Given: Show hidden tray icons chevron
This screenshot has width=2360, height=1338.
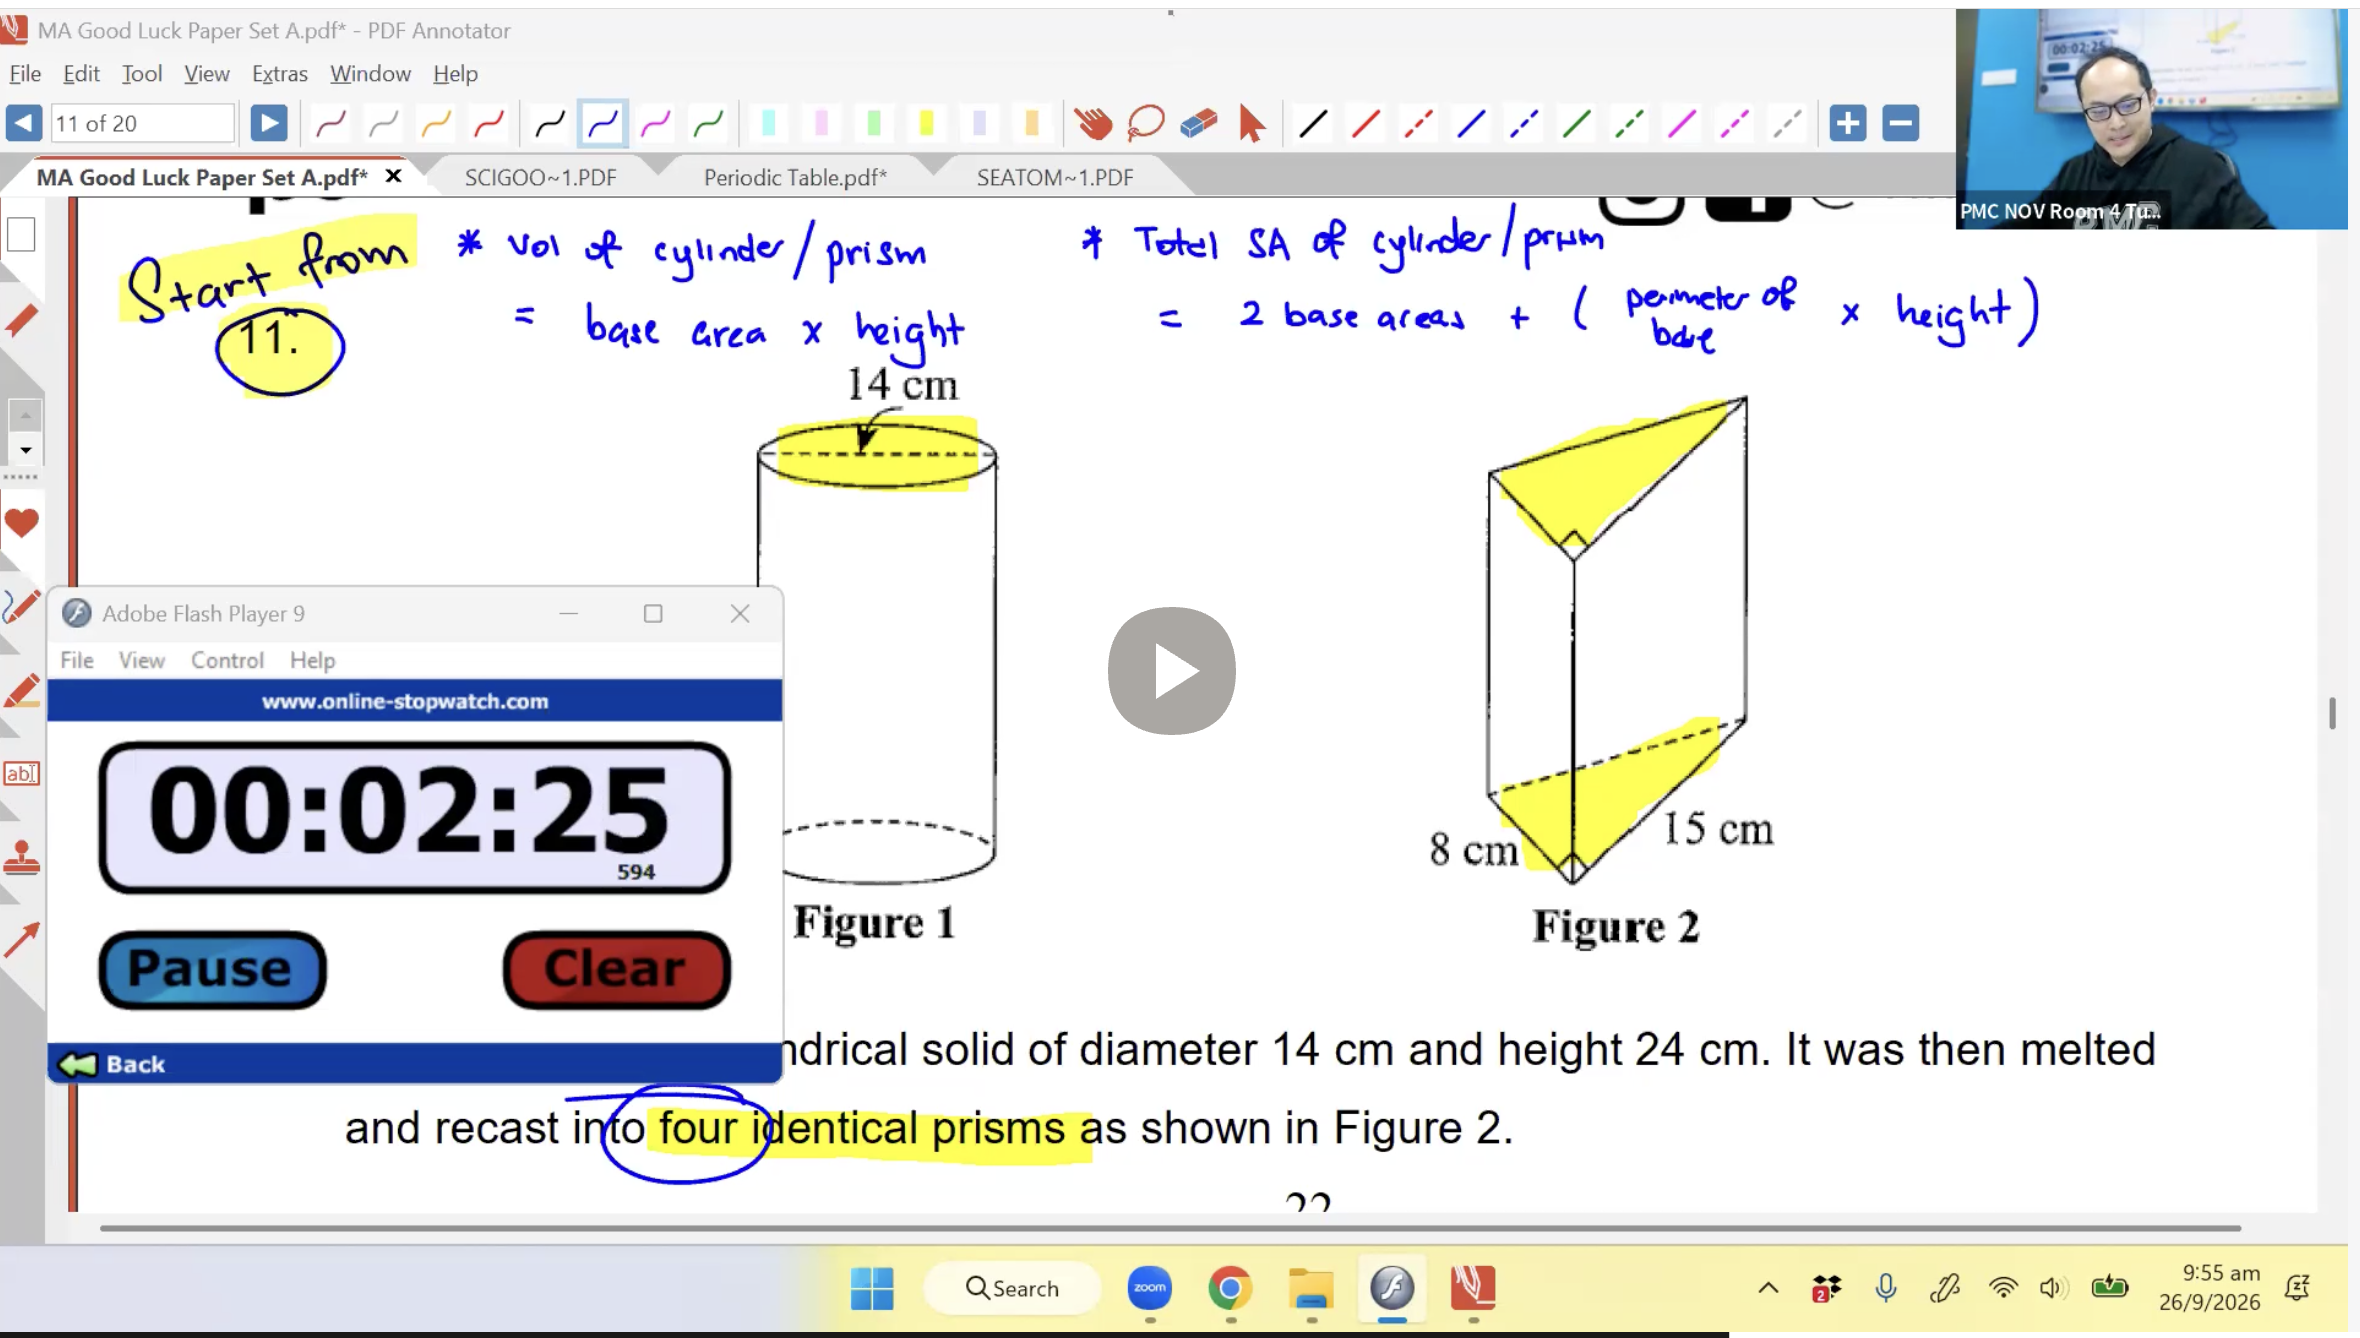Looking at the screenshot, I should pos(1768,1288).
